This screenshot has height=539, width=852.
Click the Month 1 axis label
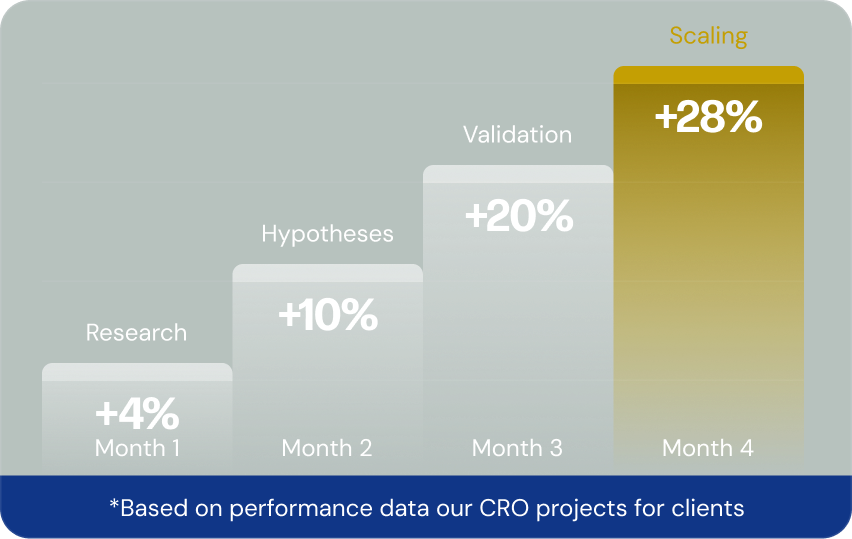pyautogui.click(x=137, y=447)
